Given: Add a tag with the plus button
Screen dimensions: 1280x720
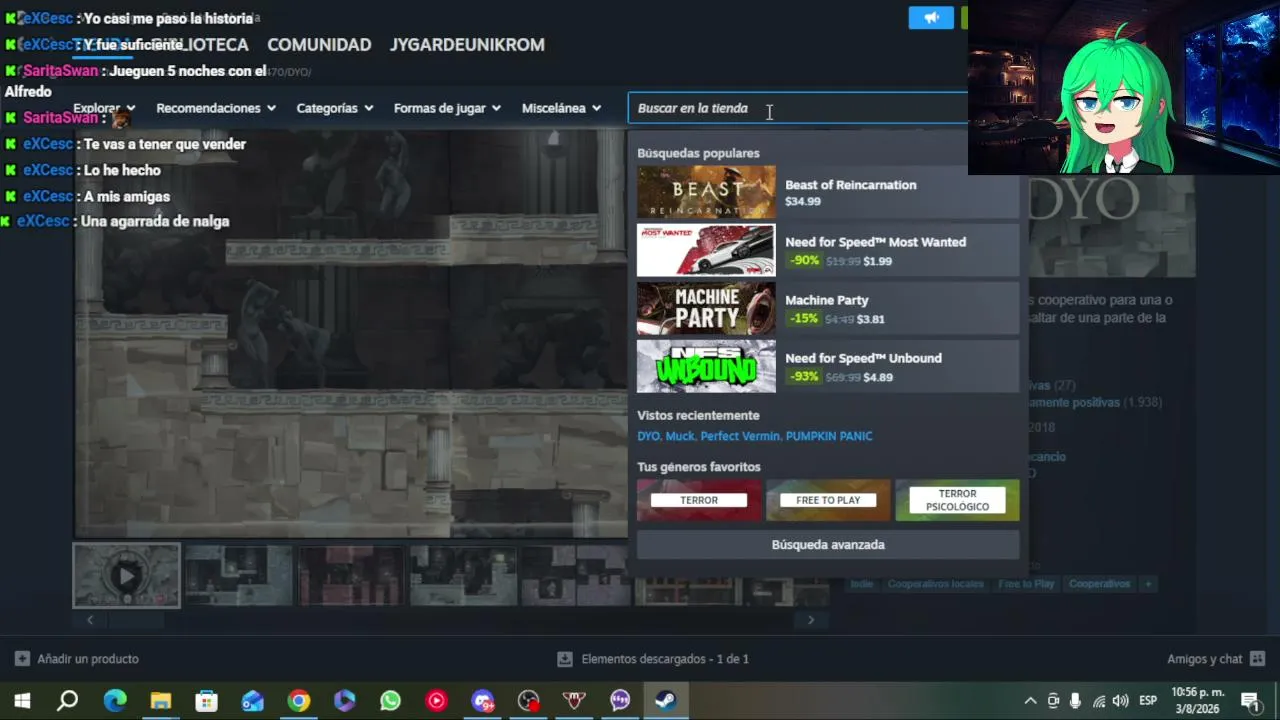Looking at the screenshot, I should tap(1148, 584).
